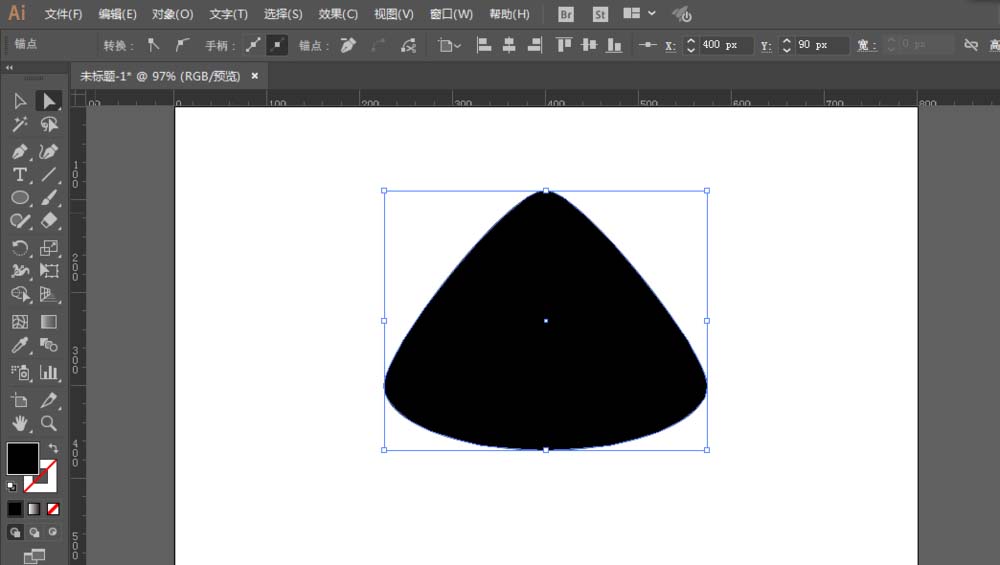The image size is (1000, 565).
Task: Increment the X coordinate stepper
Action: point(690,41)
